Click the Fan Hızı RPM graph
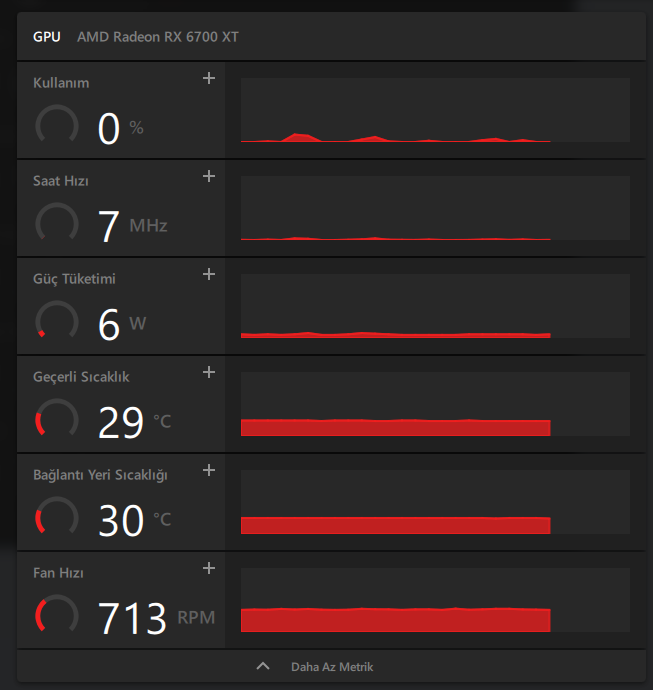 pyautogui.click(x=435, y=600)
